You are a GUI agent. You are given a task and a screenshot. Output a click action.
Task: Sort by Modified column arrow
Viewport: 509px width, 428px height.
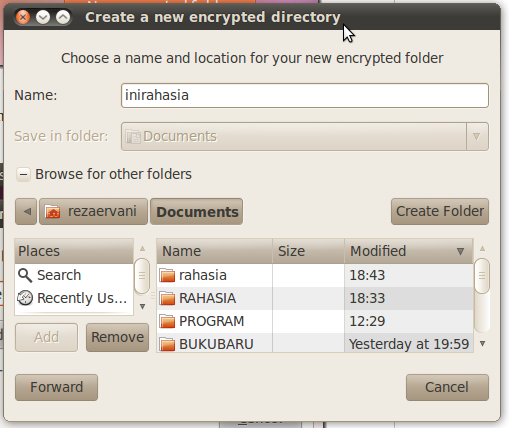pos(460,251)
